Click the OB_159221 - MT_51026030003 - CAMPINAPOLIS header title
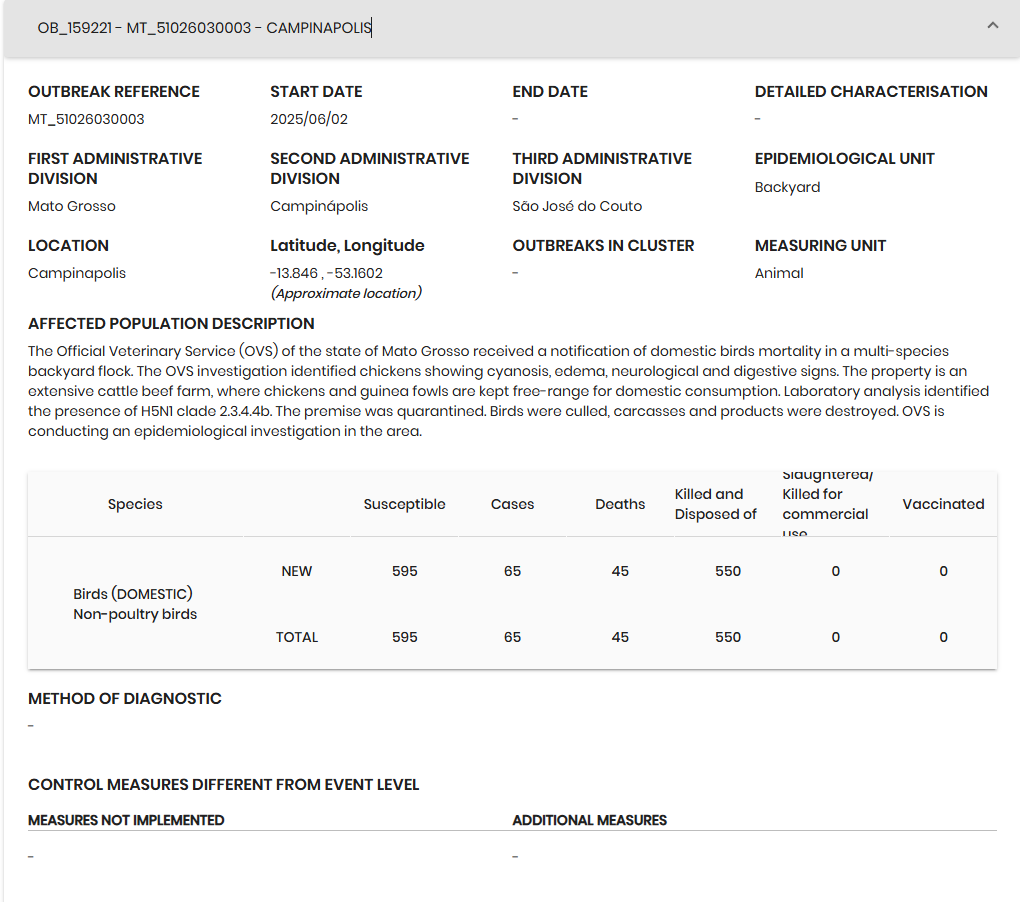The width and height of the screenshot is (1020, 902). click(204, 28)
